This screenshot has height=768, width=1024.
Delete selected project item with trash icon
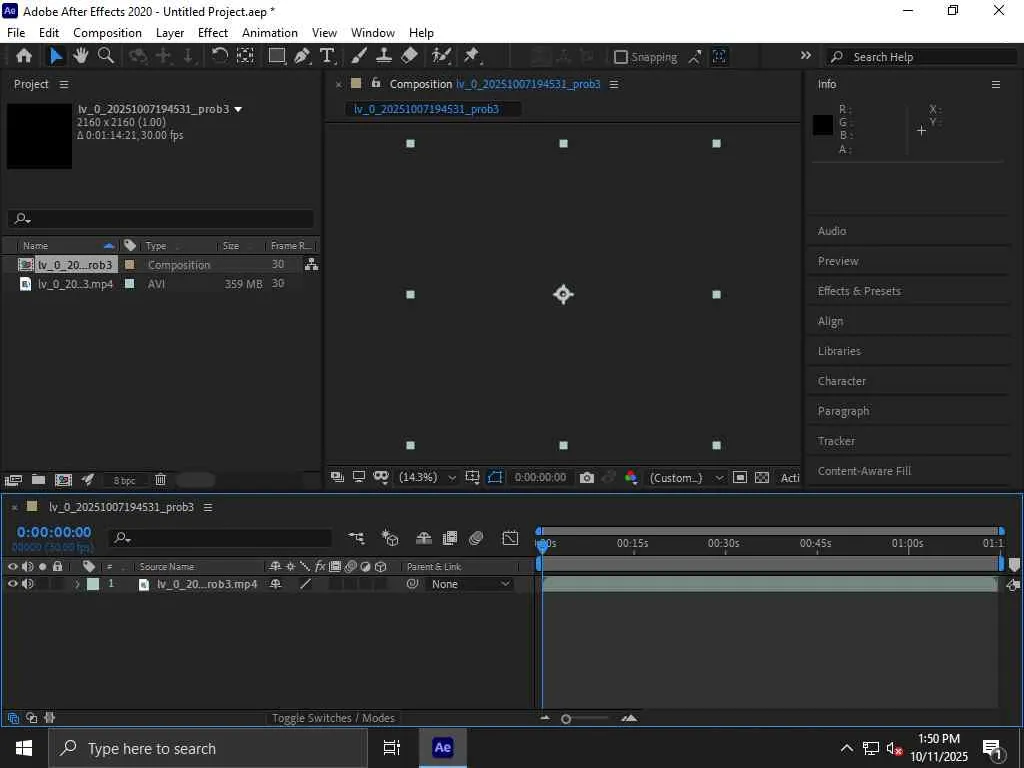click(160, 480)
